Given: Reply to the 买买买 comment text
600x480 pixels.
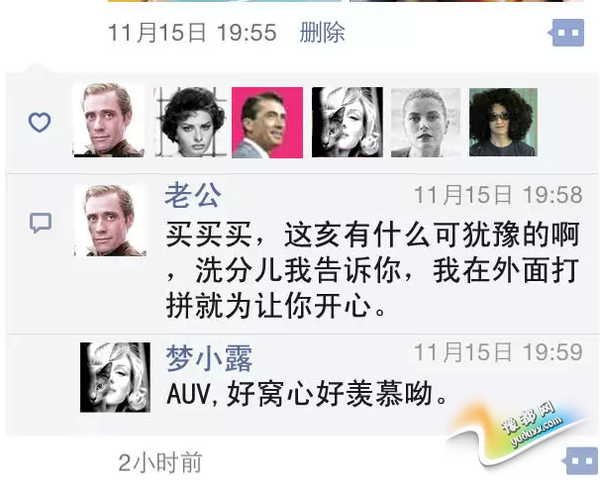Looking at the screenshot, I should click(x=373, y=270).
